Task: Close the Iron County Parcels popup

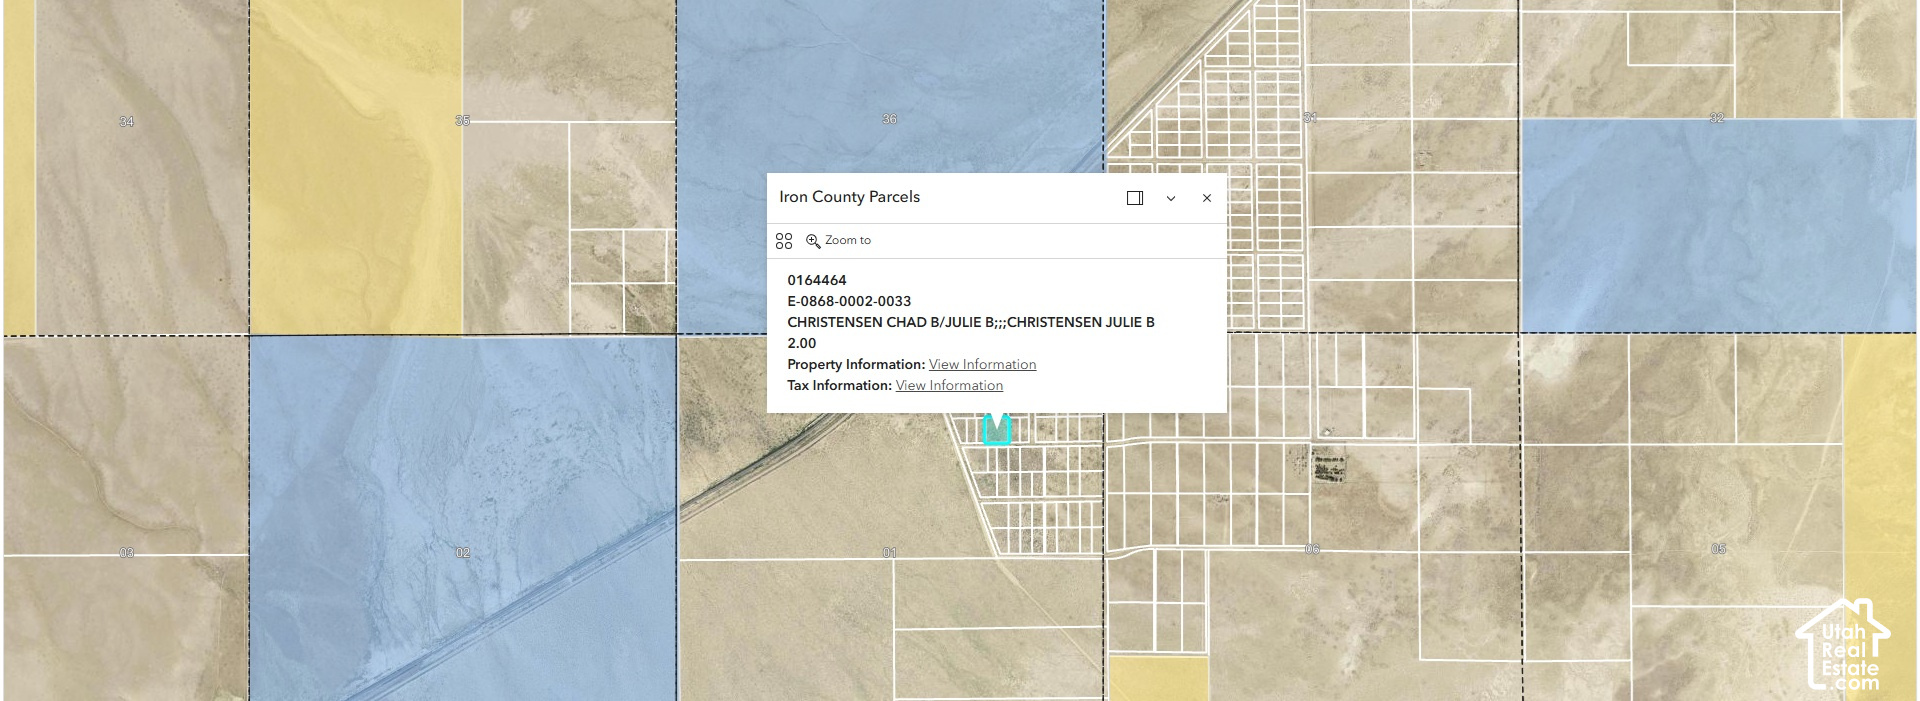Action: 1207,198
